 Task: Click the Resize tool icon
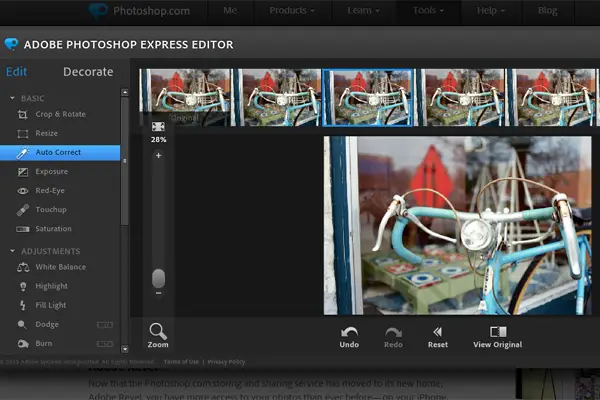[x=23, y=134]
